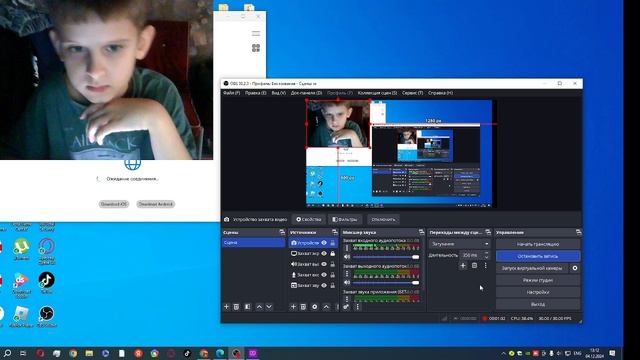The image size is (640, 360).
Task: Open the View menu in OBS
Action: click(x=278, y=93)
